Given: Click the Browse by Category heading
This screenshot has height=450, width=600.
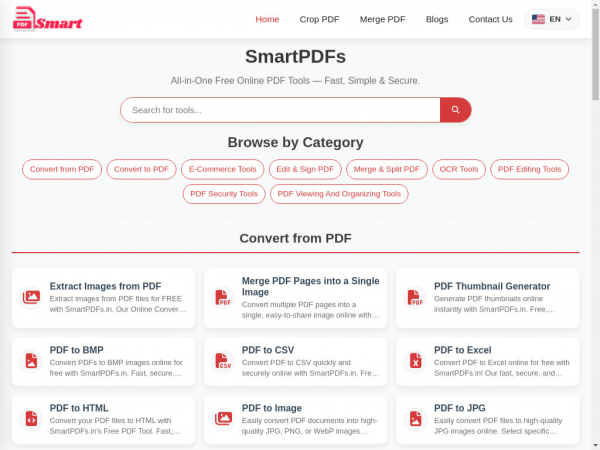Looking at the screenshot, I should (295, 142).
